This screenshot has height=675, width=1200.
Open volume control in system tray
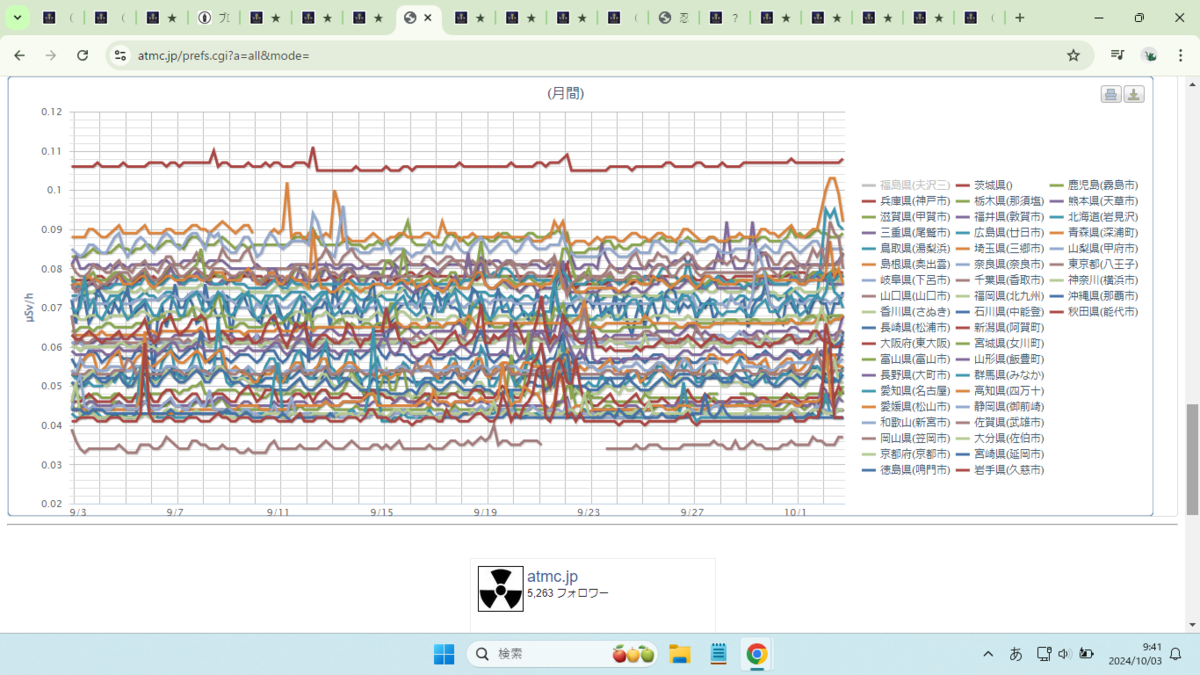point(1063,654)
